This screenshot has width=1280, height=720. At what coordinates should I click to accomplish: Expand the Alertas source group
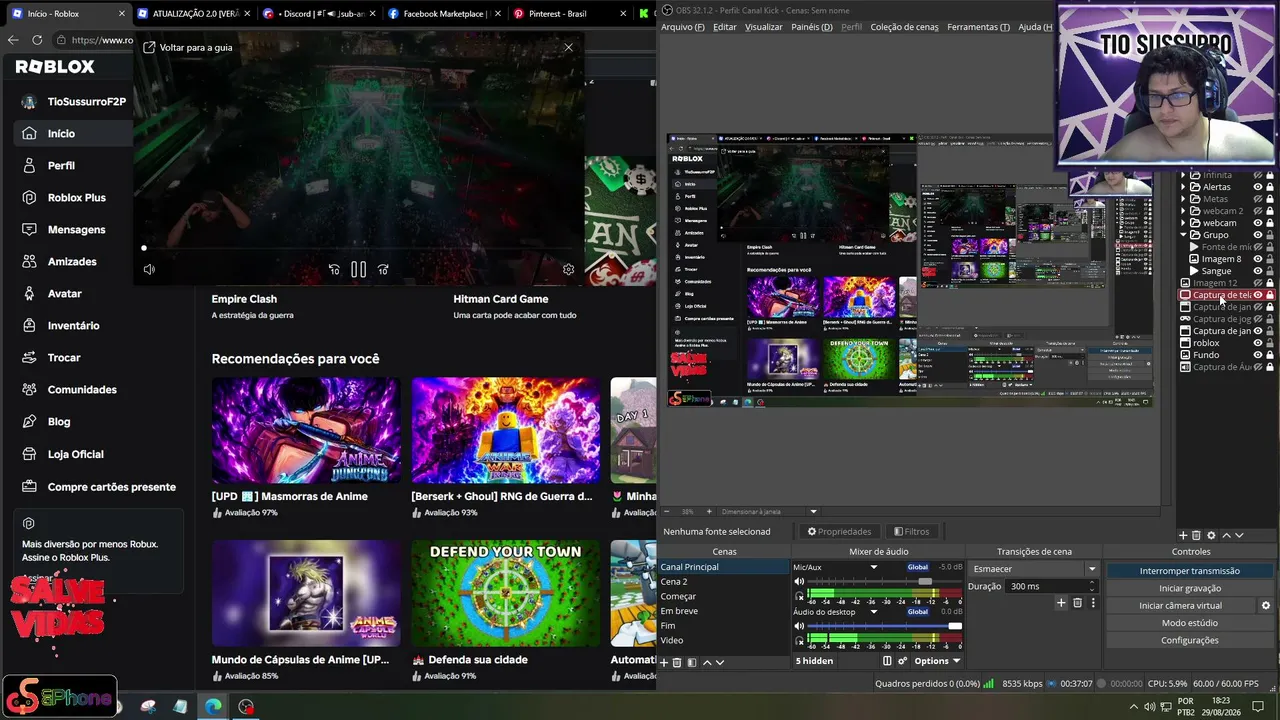click(1184, 187)
